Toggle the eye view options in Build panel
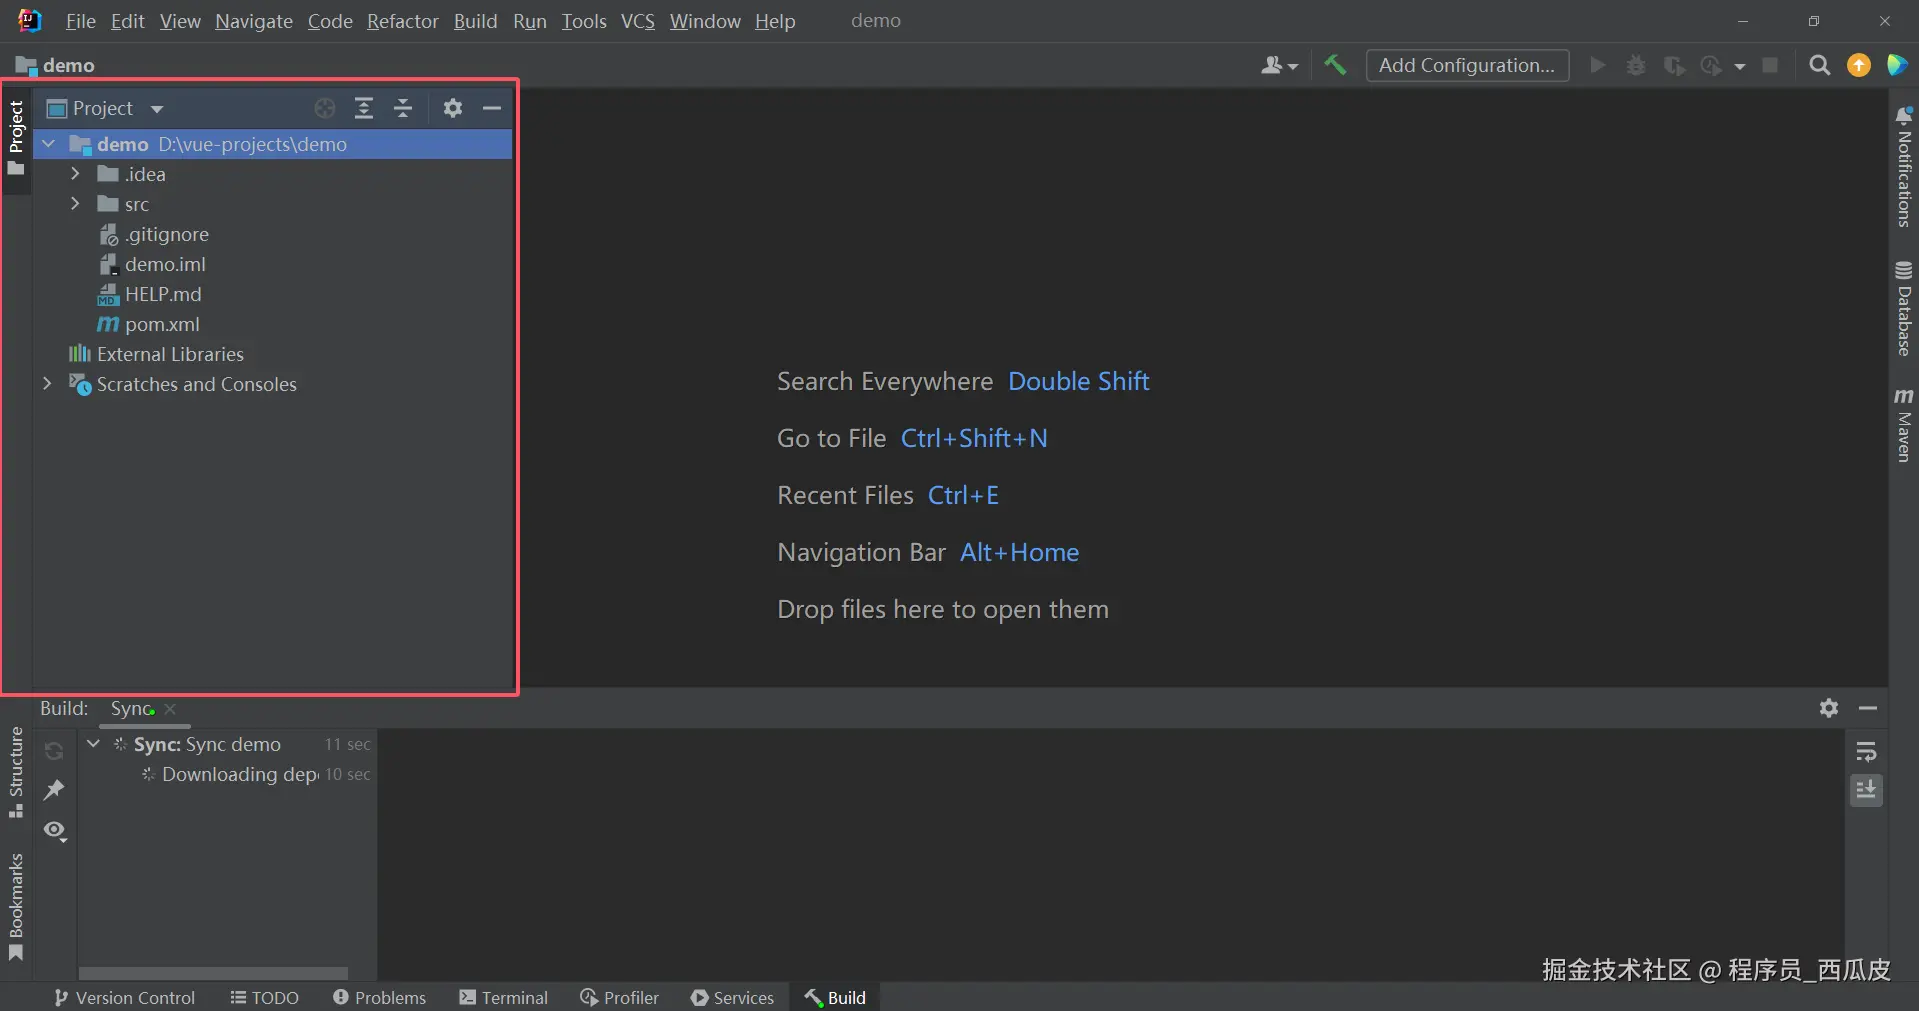Viewport: 1919px width, 1011px height. tap(55, 831)
